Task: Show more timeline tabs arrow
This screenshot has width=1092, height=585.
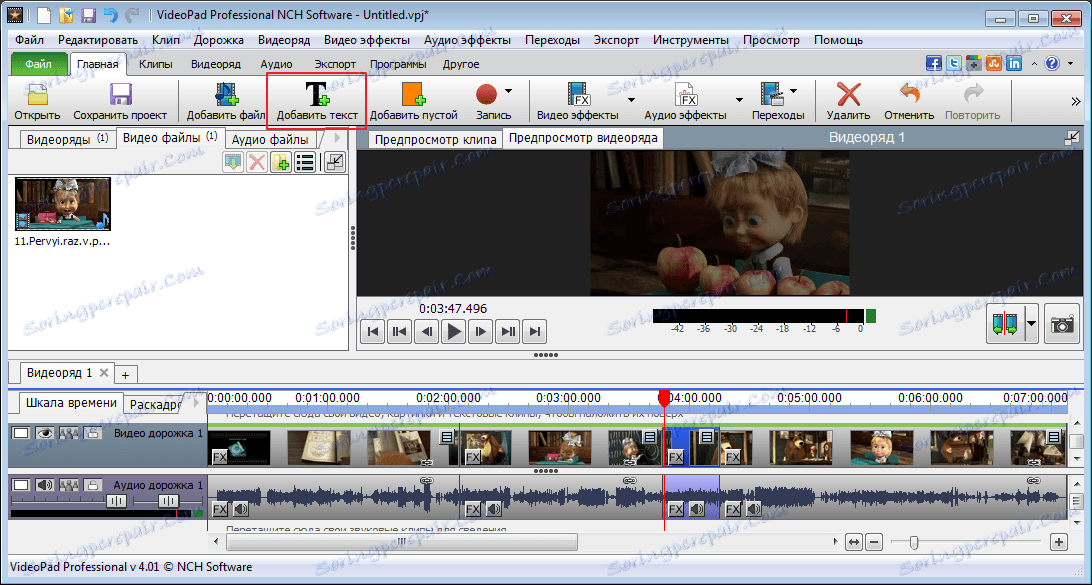Action: (196, 403)
